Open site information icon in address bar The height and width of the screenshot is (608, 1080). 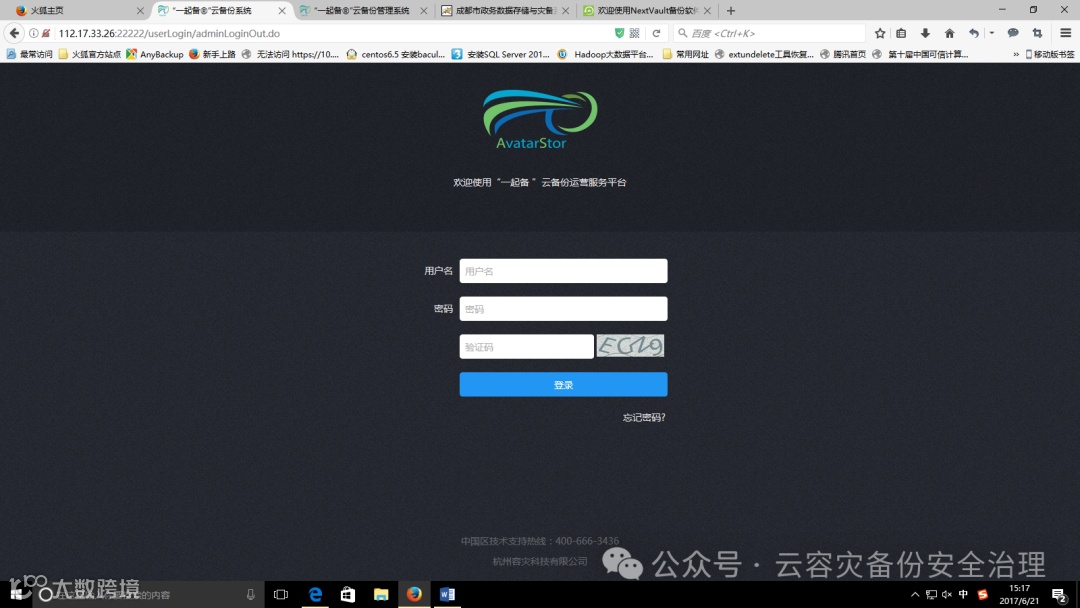coord(33,33)
